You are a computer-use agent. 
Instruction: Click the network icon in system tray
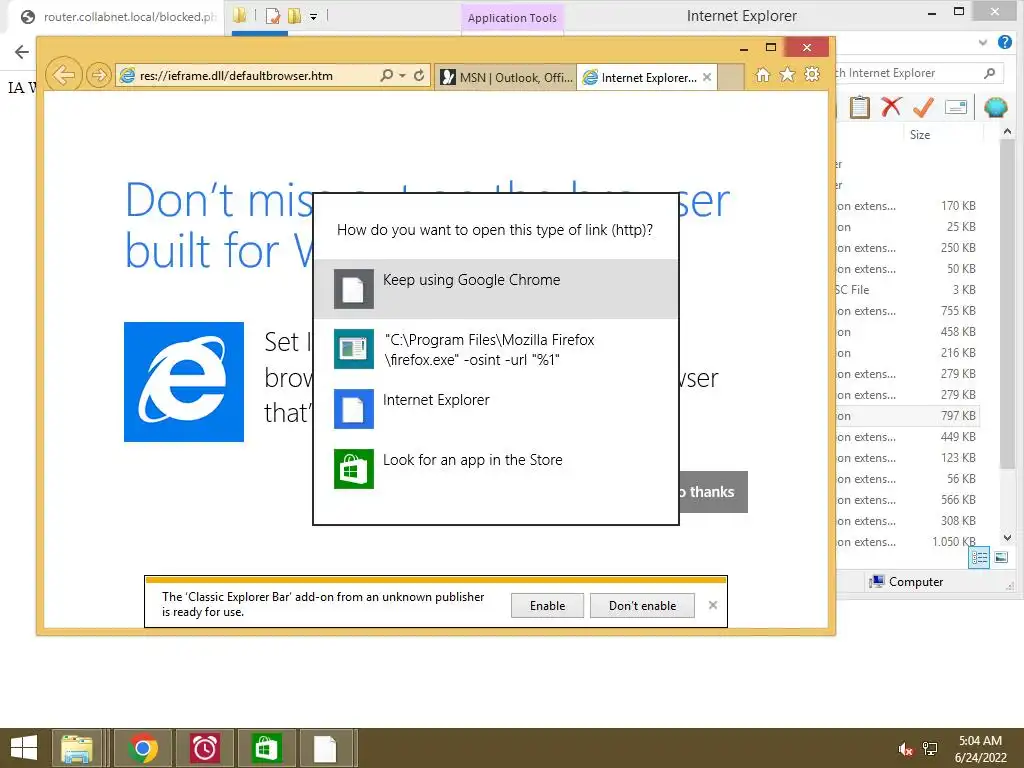[930, 749]
